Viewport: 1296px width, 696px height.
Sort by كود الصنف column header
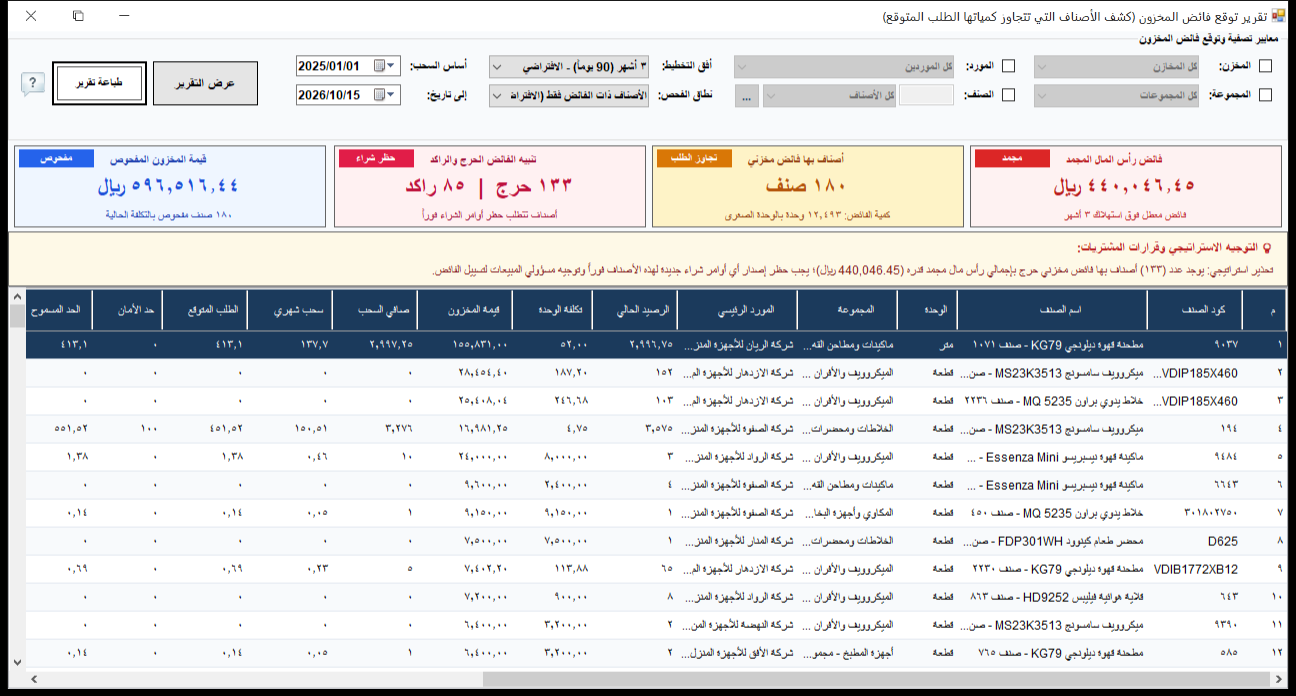pos(1194,310)
